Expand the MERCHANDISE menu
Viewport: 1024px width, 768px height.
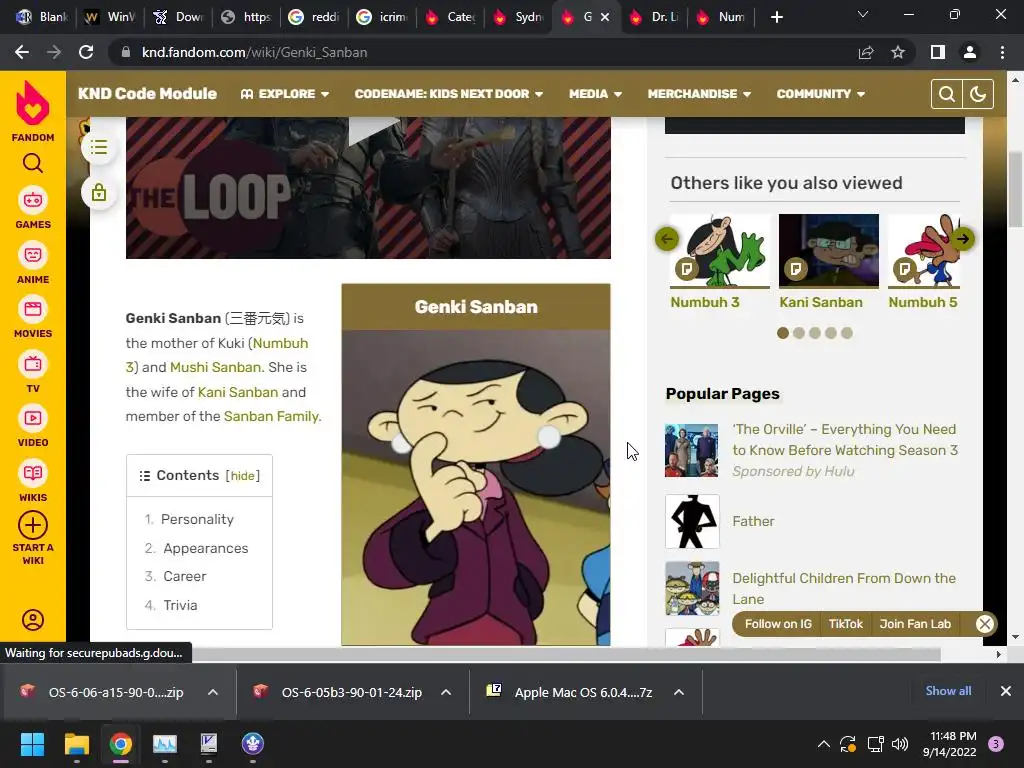coord(699,94)
